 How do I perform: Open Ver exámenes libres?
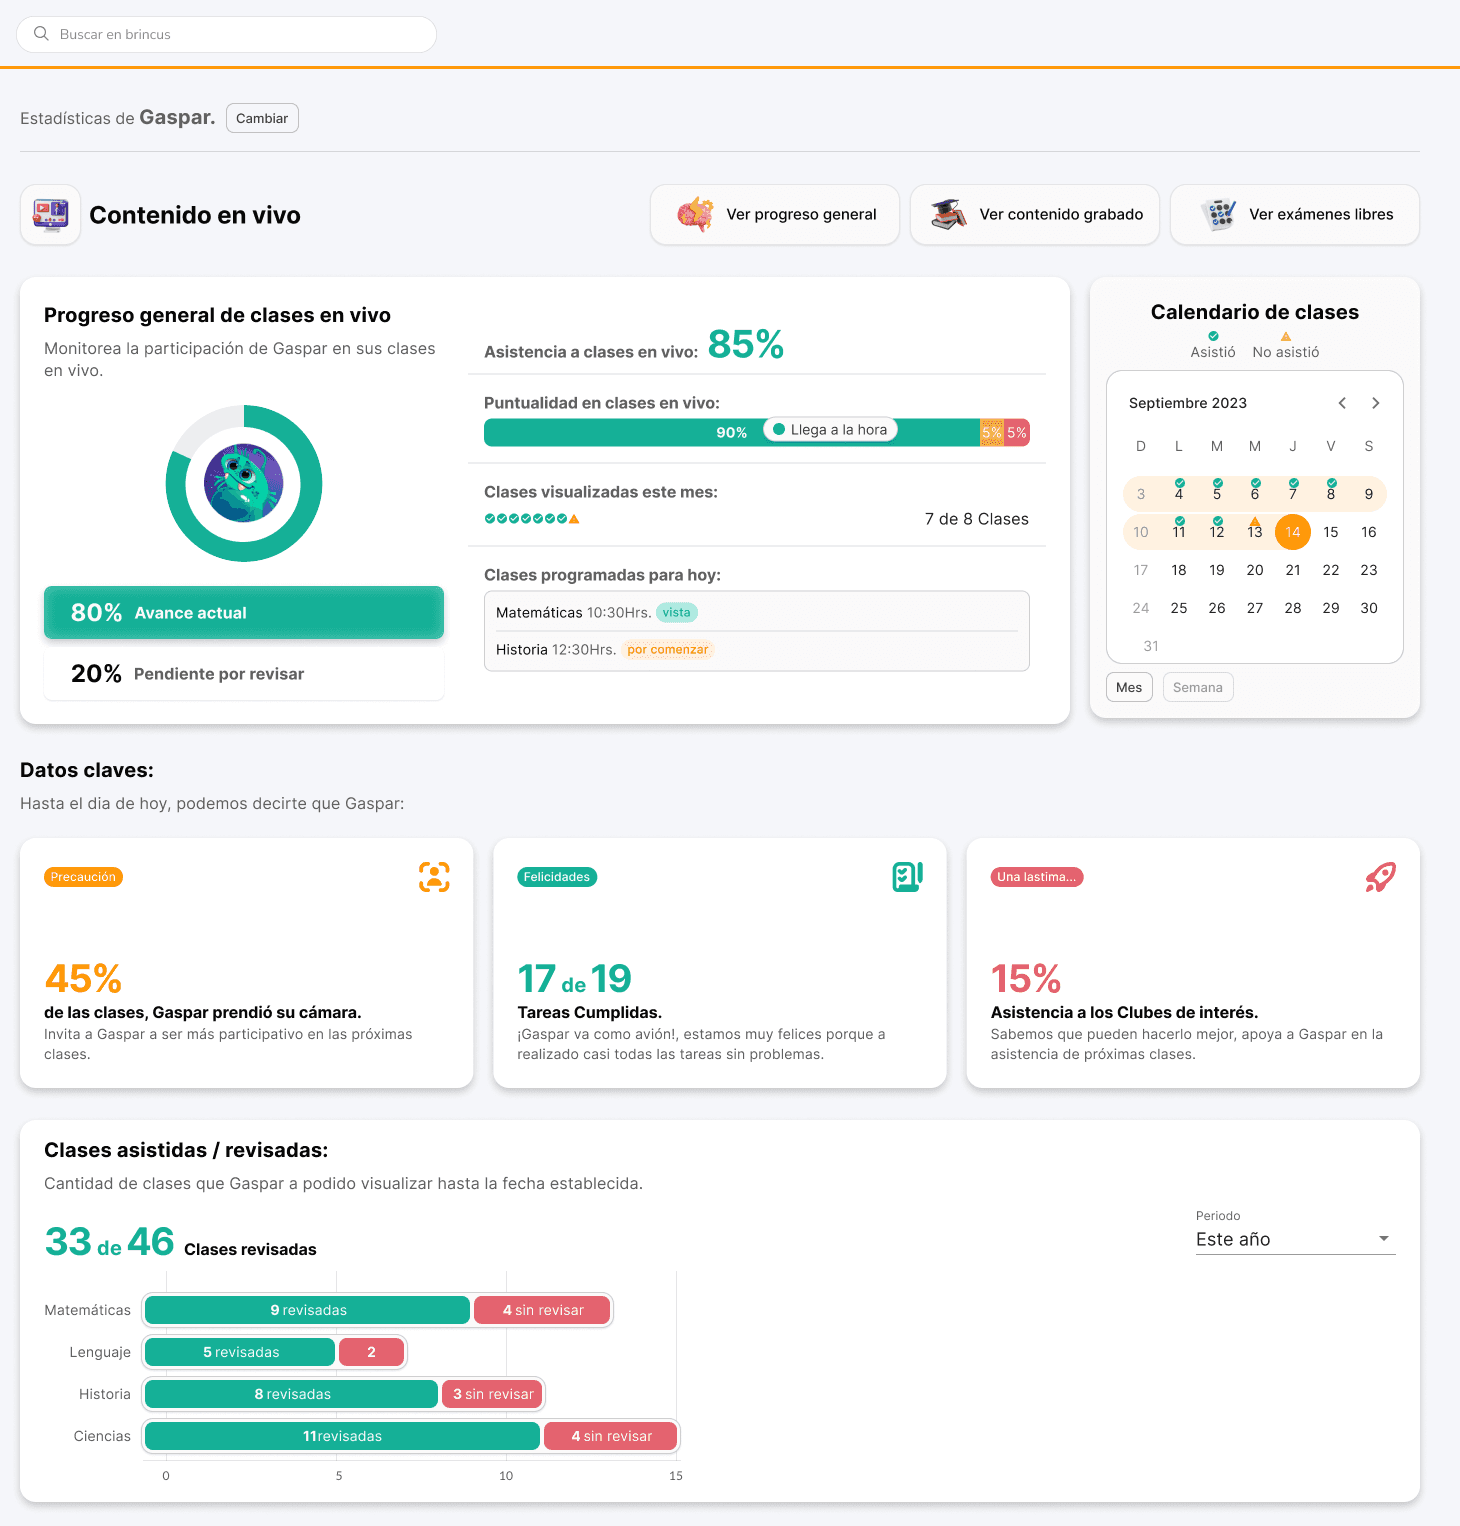point(1295,214)
